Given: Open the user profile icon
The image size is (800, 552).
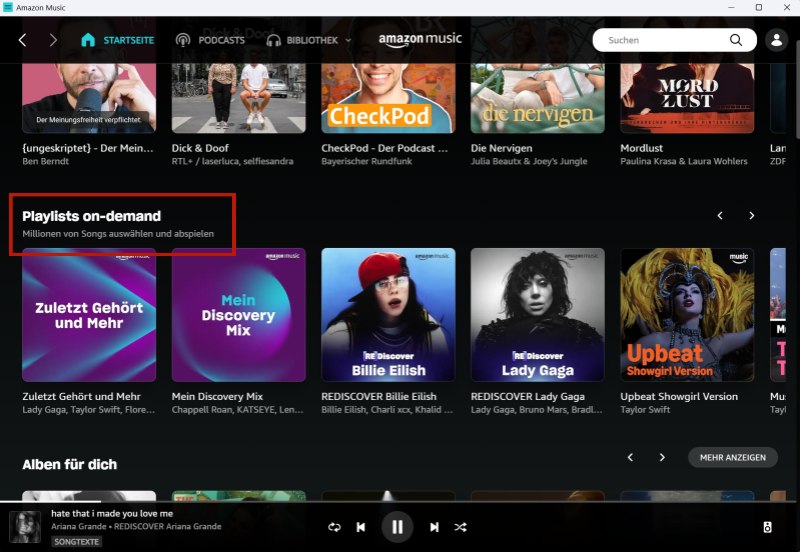Looking at the screenshot, I should pyautogui.click(x=776, y=40).
